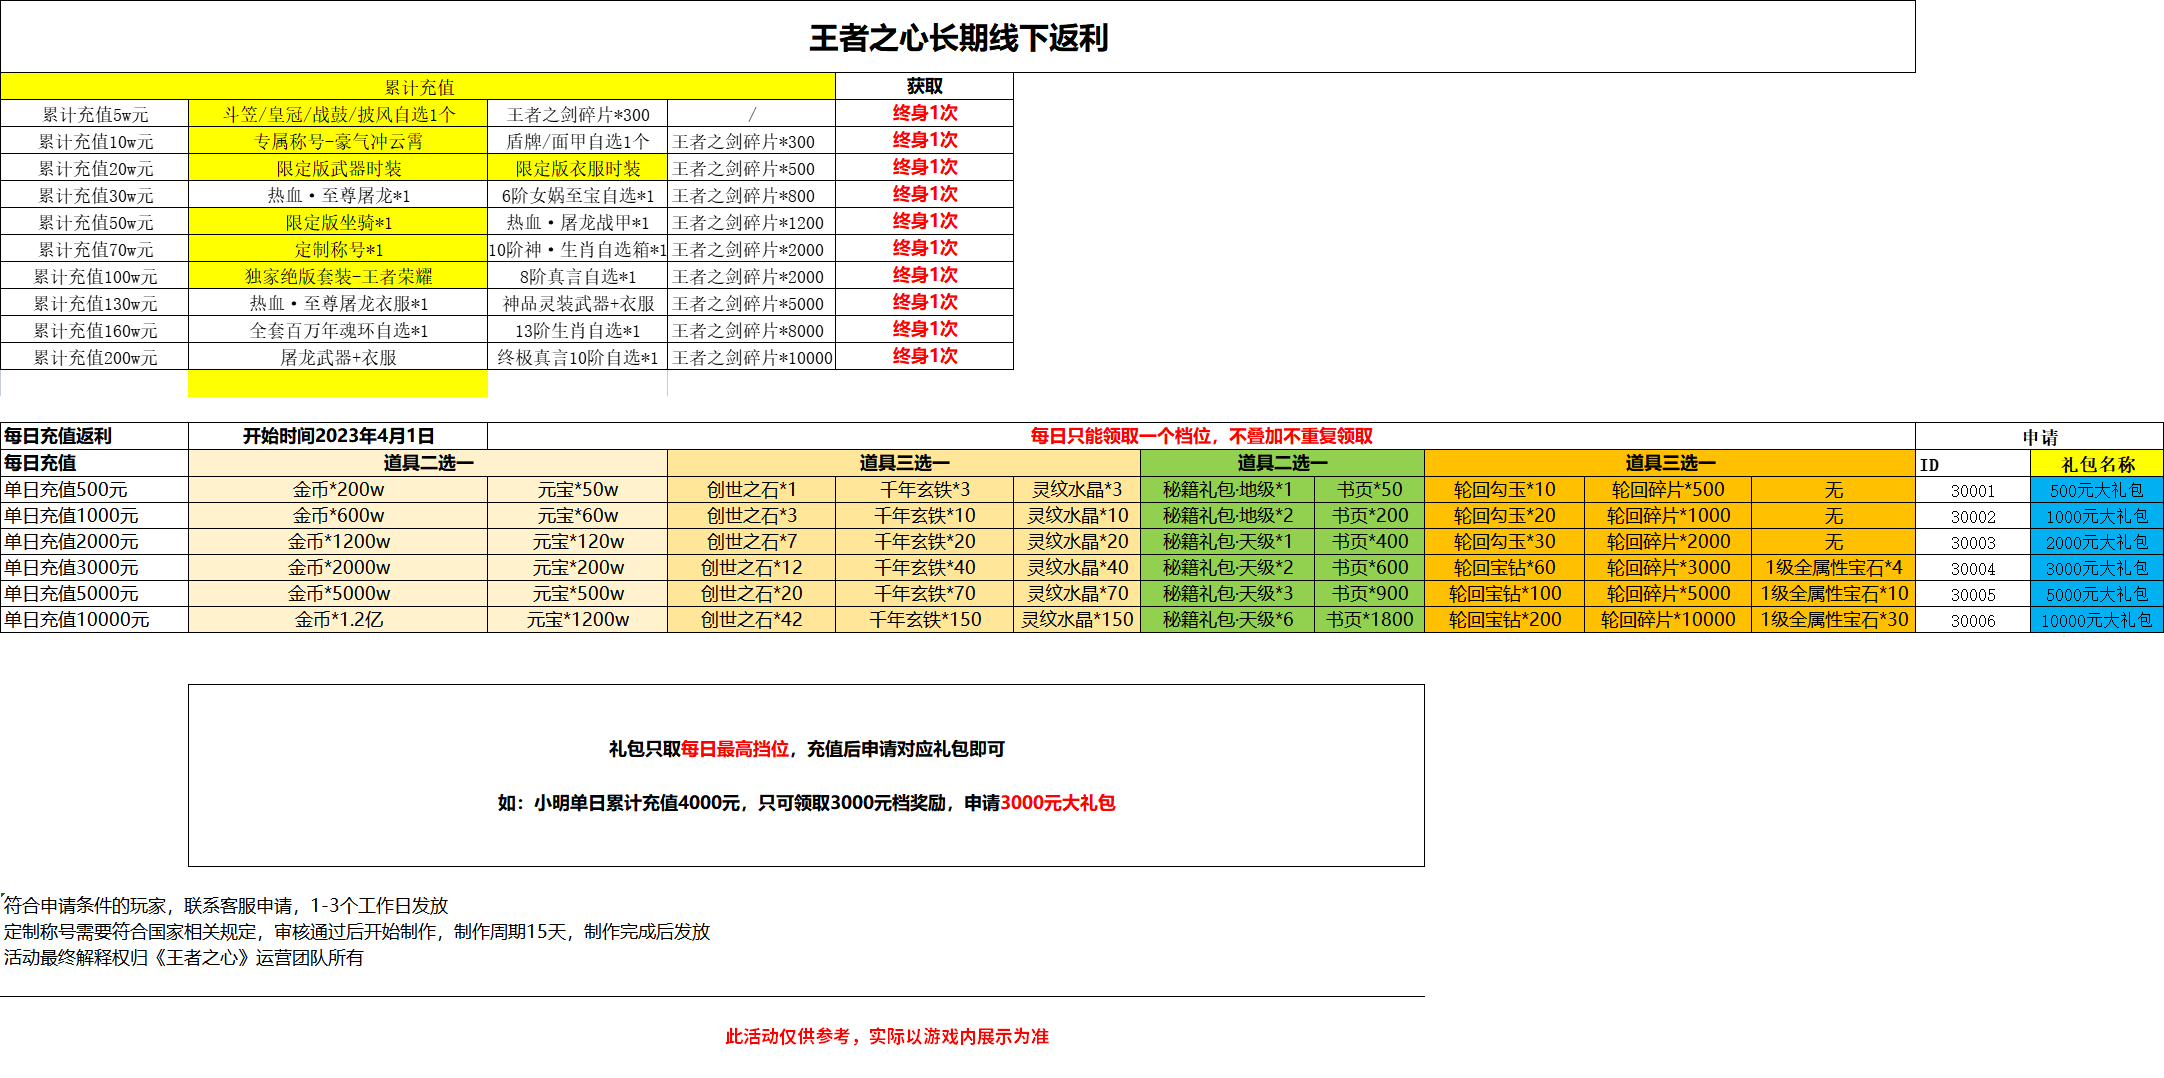This screenshot has height=1078, width=2164.
Task: Select cell 专属称号-豪气冲云霄
Action: point(338,141)
